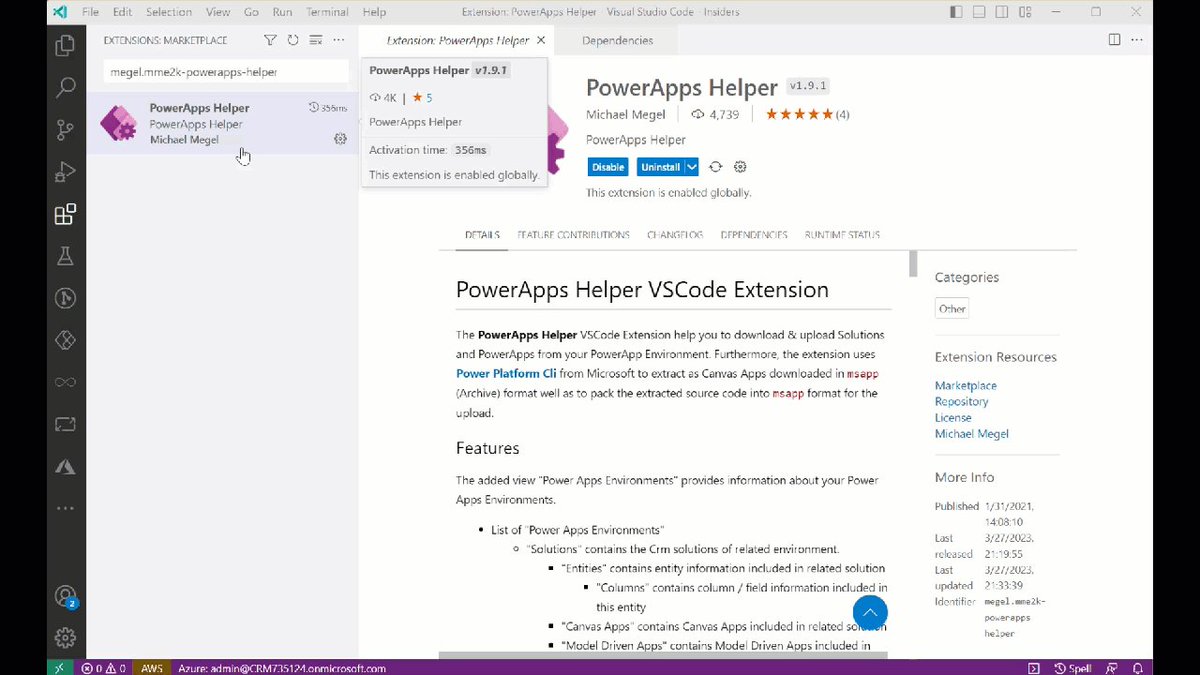Image resolution: width=1200 pixels, height=675 pixels.
Task: Disable the PowerApps Helper extension
Action: 608,167
